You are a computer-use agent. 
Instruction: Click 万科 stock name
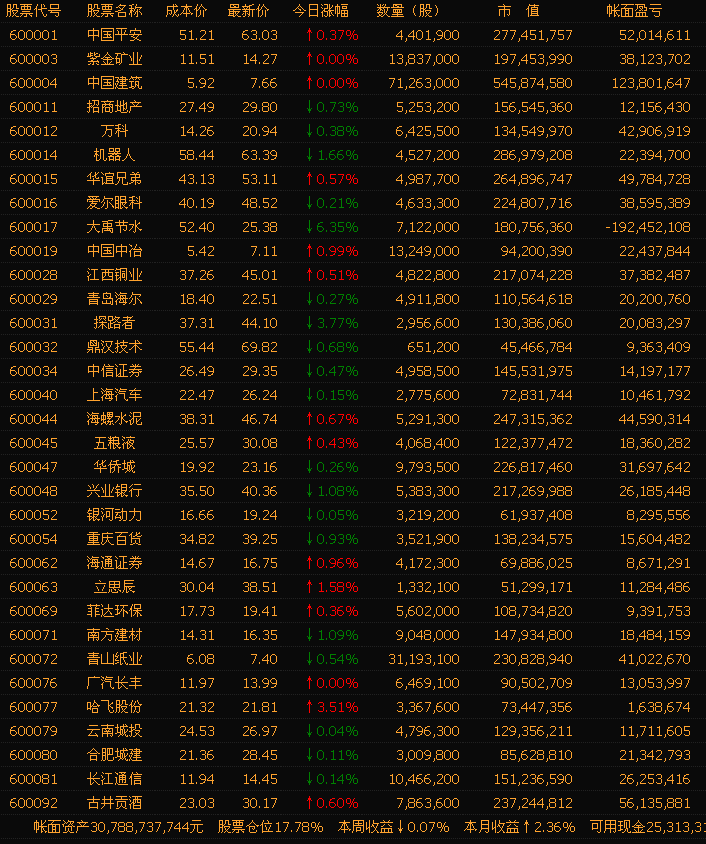click(x=115, y=131)
